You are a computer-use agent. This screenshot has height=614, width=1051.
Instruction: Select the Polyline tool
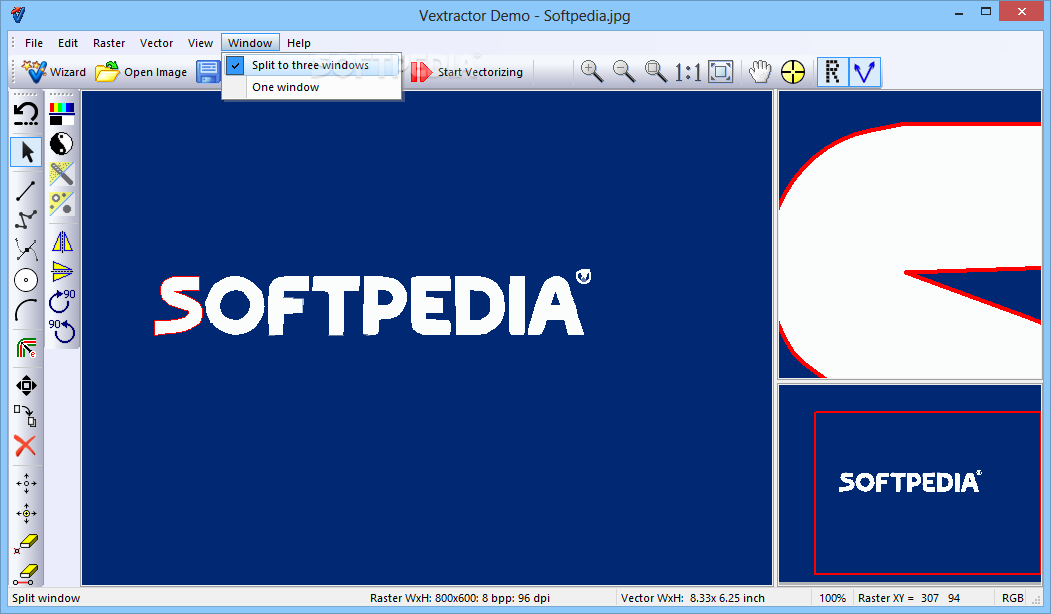26,220
